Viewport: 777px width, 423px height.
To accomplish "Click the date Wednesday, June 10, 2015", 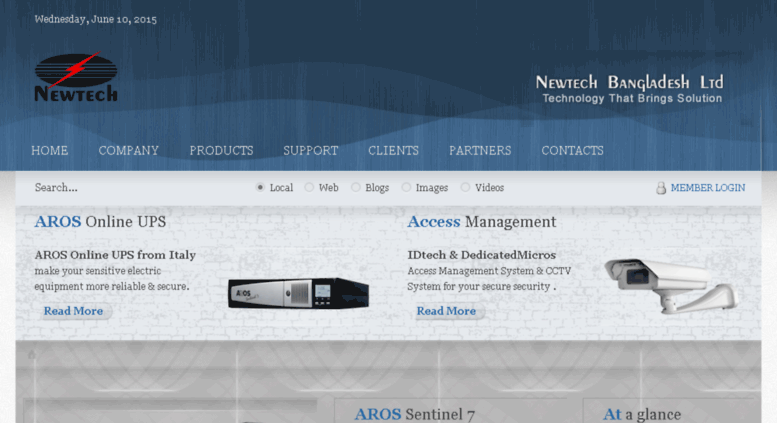I will [x=96, y=19].
